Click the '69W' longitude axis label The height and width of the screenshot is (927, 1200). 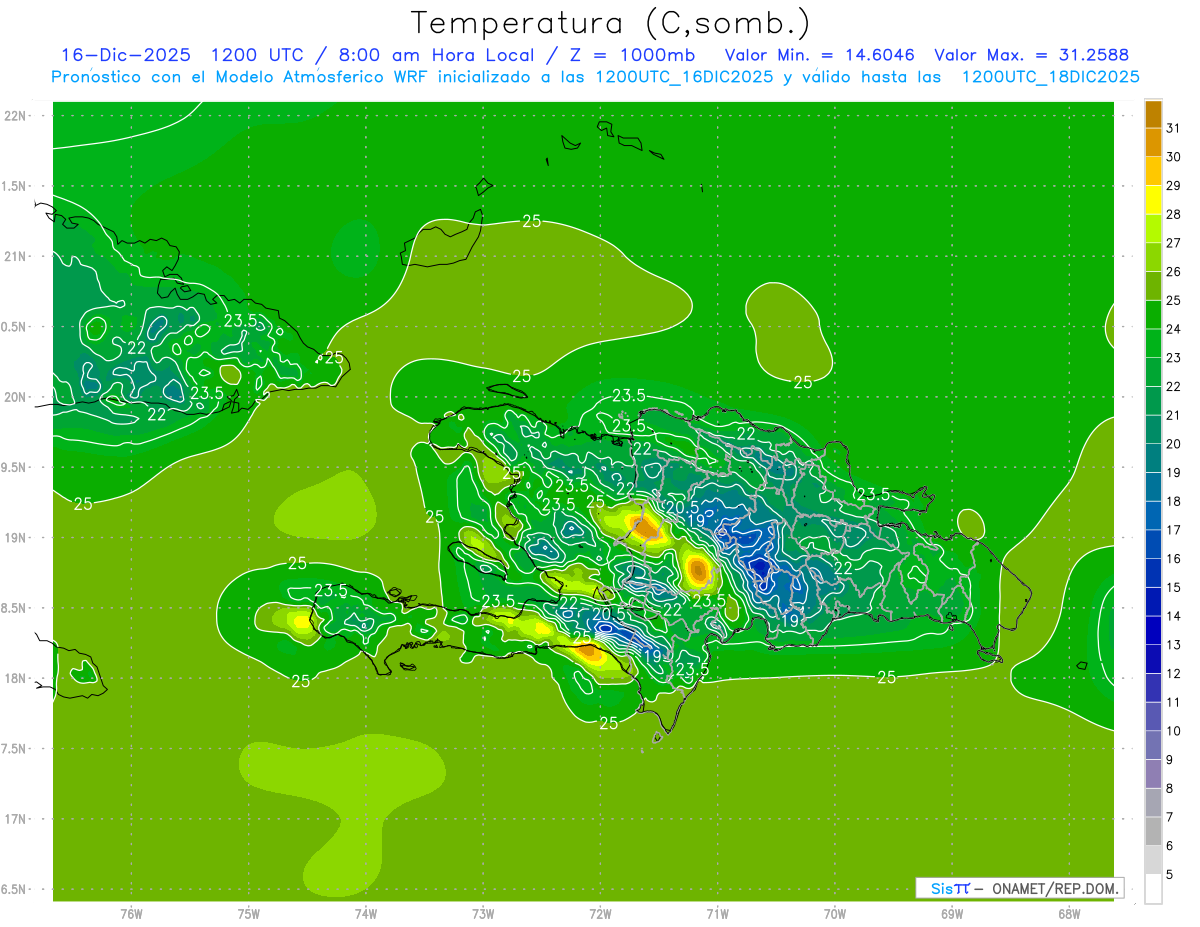[x=952, y=913]
